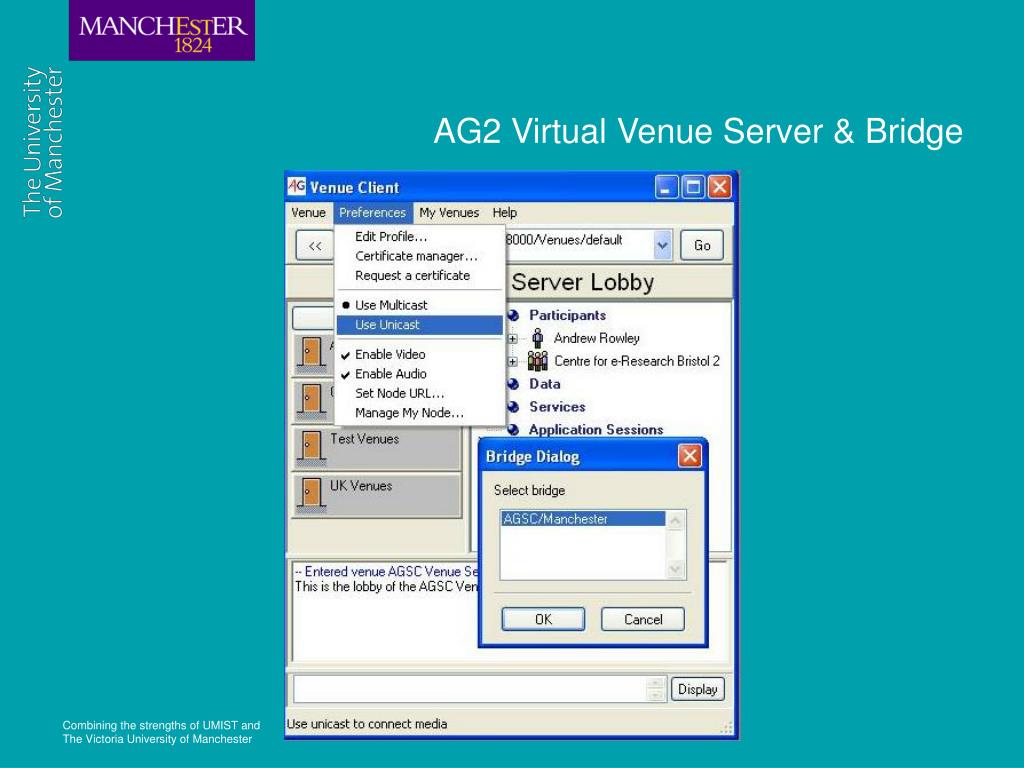Select the Data tree heading
This screenshot has height=768, width=1024.
click(545, 384)
